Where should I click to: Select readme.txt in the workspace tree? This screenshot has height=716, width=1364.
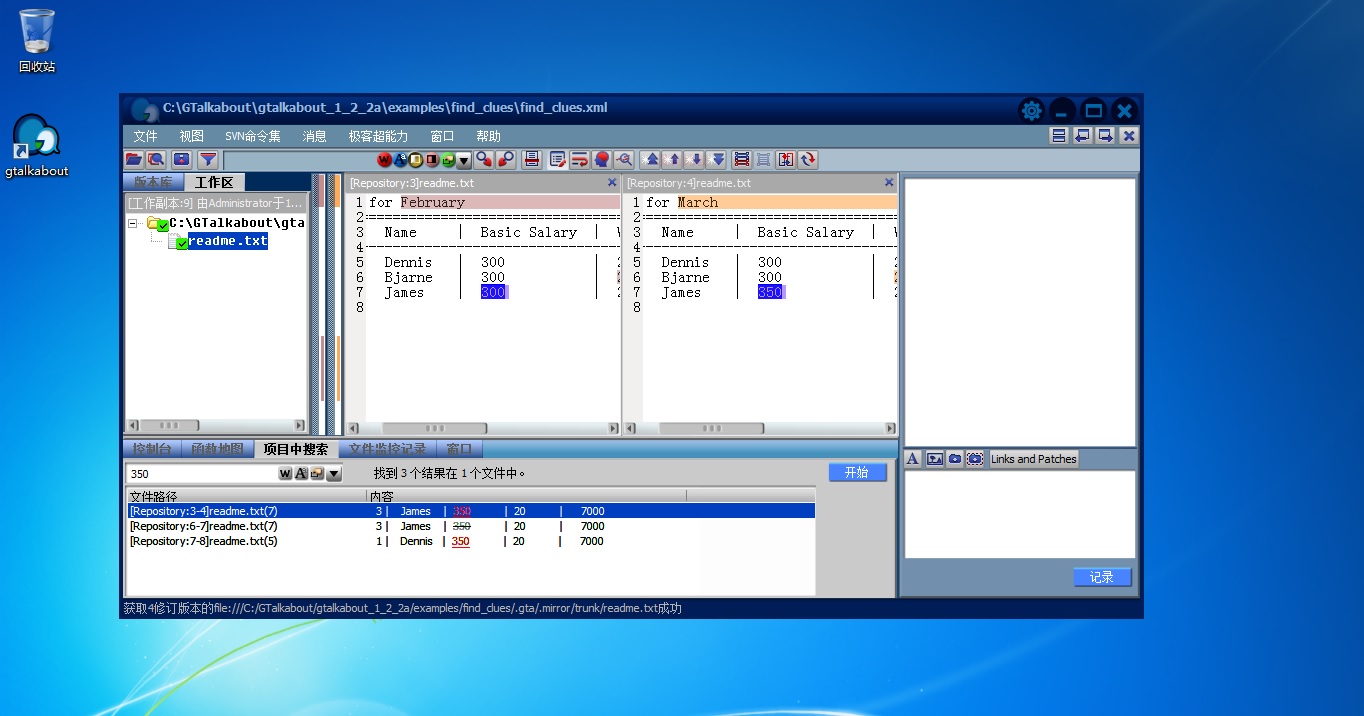[228, 241]
